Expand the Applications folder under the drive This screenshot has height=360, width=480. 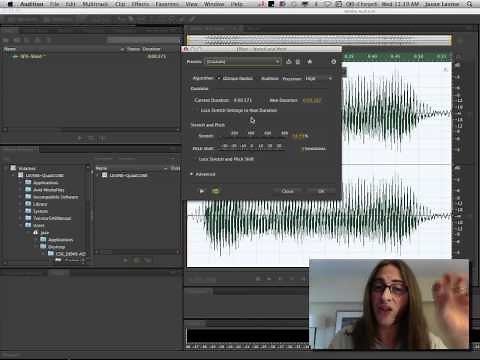(20, 183)
